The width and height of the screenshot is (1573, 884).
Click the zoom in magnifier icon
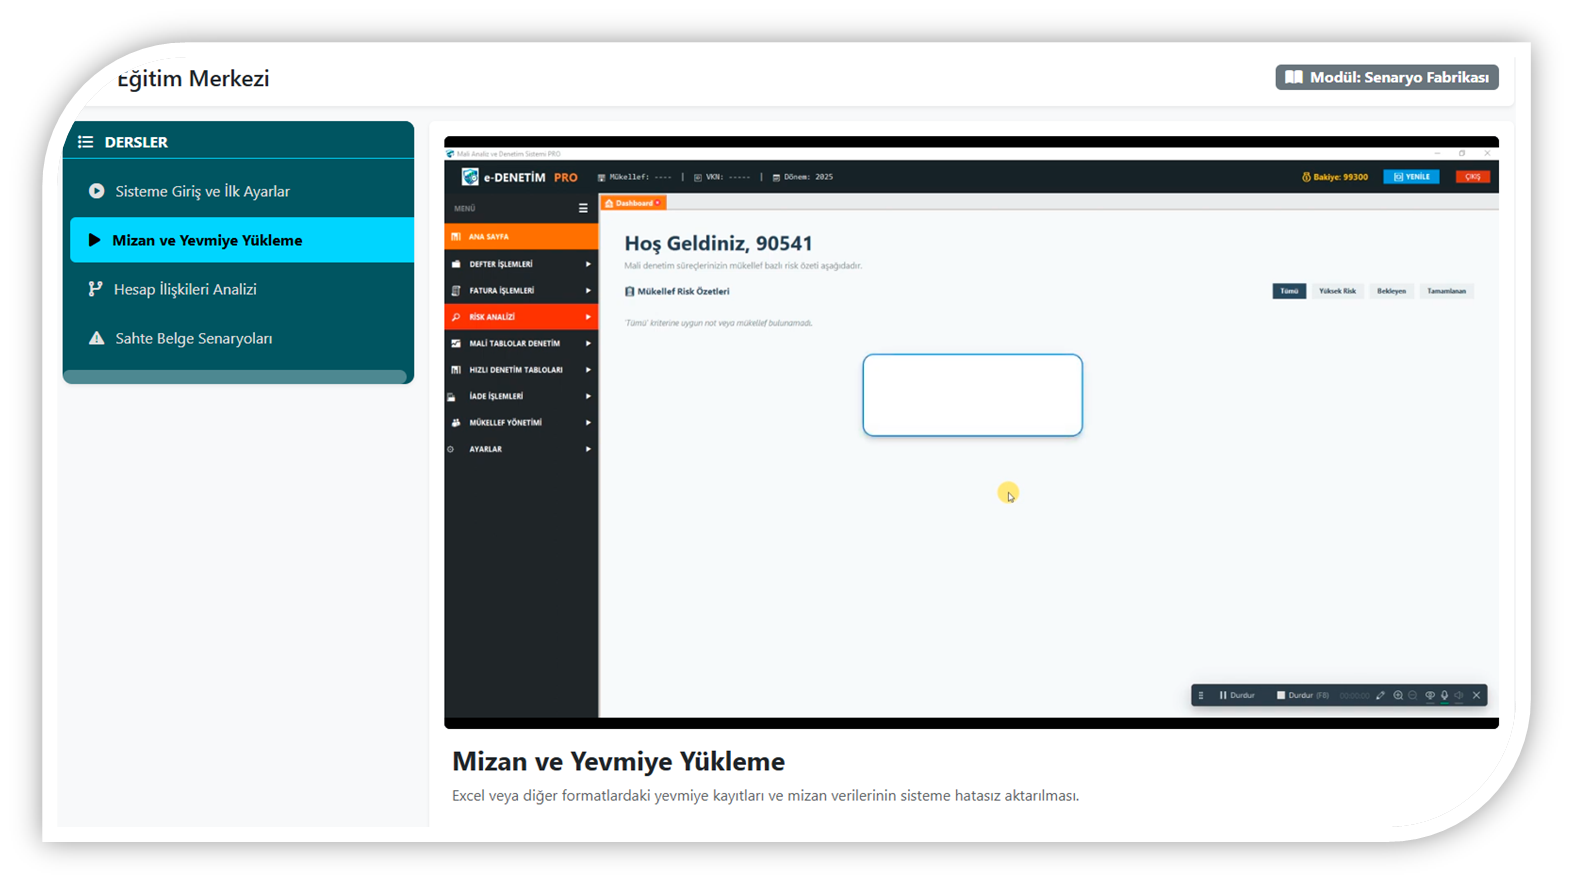pos(1398,695)
